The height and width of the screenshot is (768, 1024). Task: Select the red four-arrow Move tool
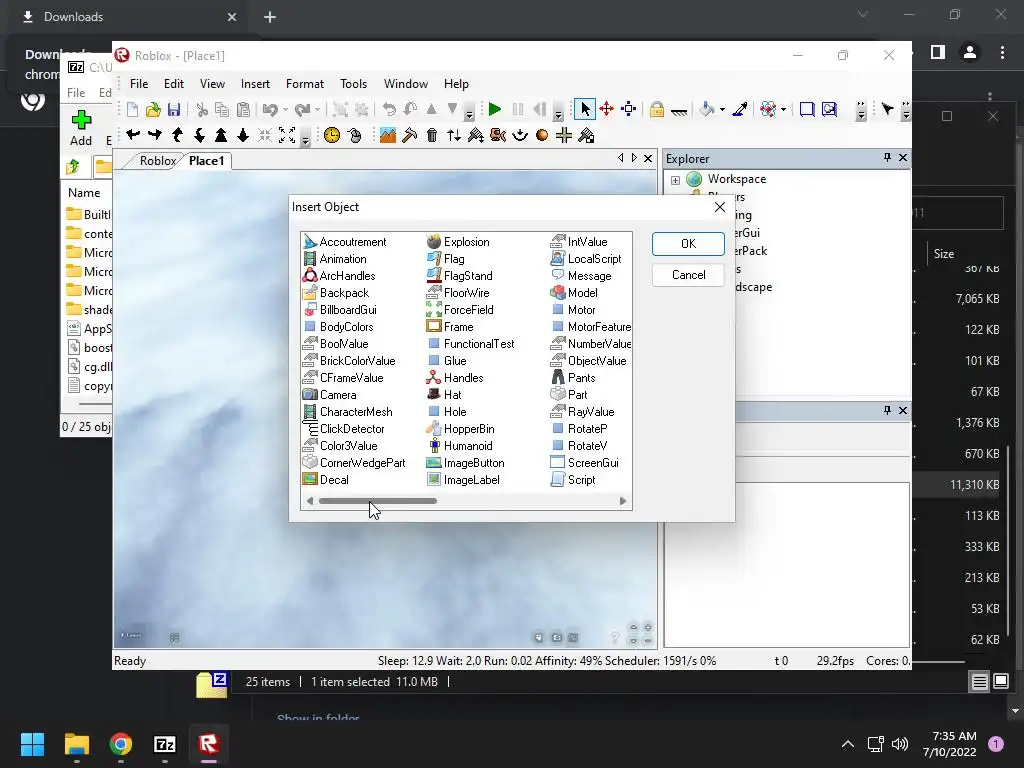[607, 109]
